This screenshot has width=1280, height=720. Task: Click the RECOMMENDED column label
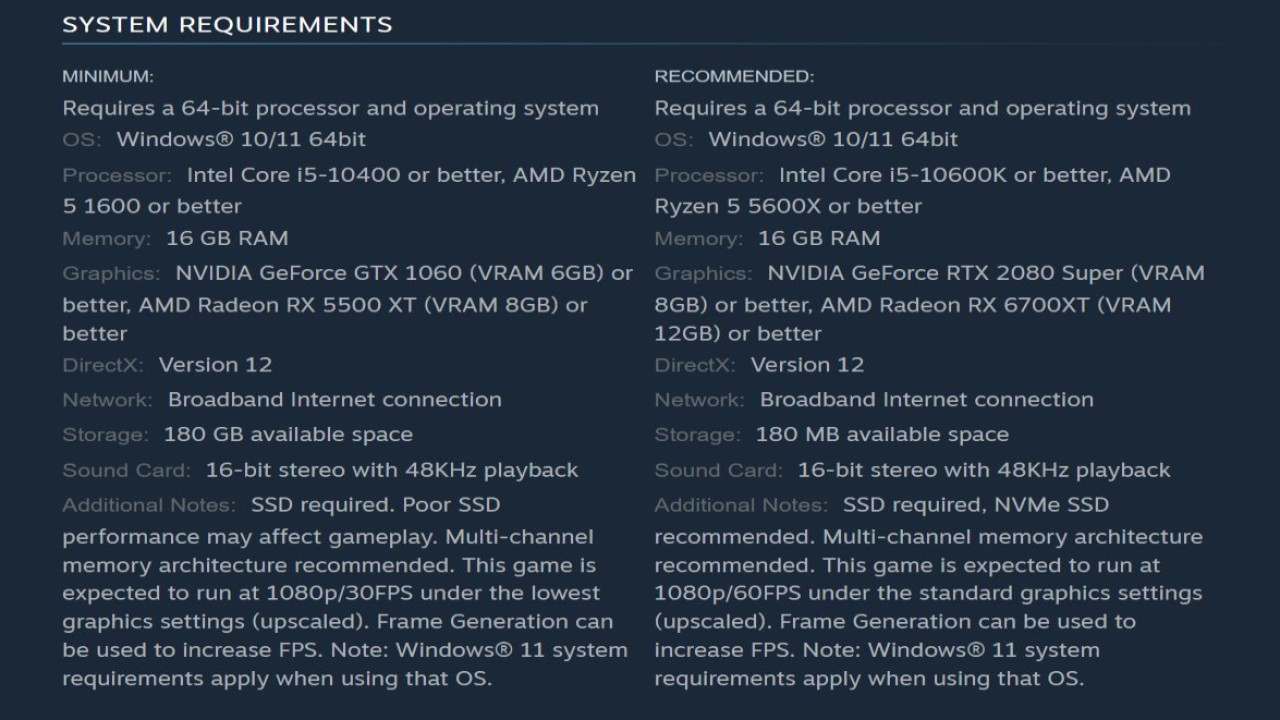coord(734,76)
